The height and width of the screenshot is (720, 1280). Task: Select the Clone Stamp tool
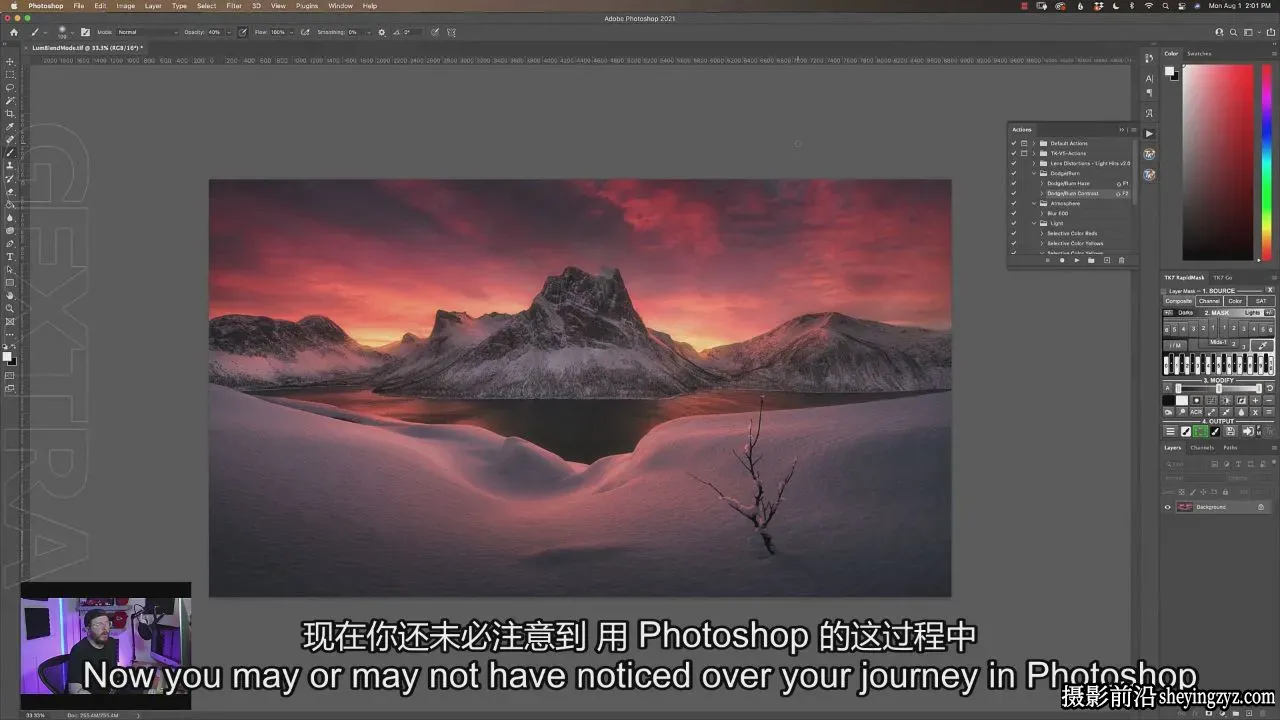tap(10, 166)
